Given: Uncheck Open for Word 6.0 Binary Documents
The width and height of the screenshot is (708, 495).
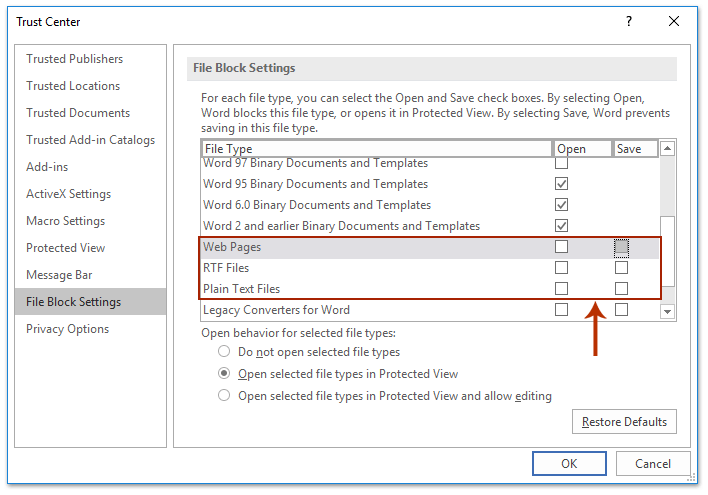Looking at the screenshot, I should 561,205.
